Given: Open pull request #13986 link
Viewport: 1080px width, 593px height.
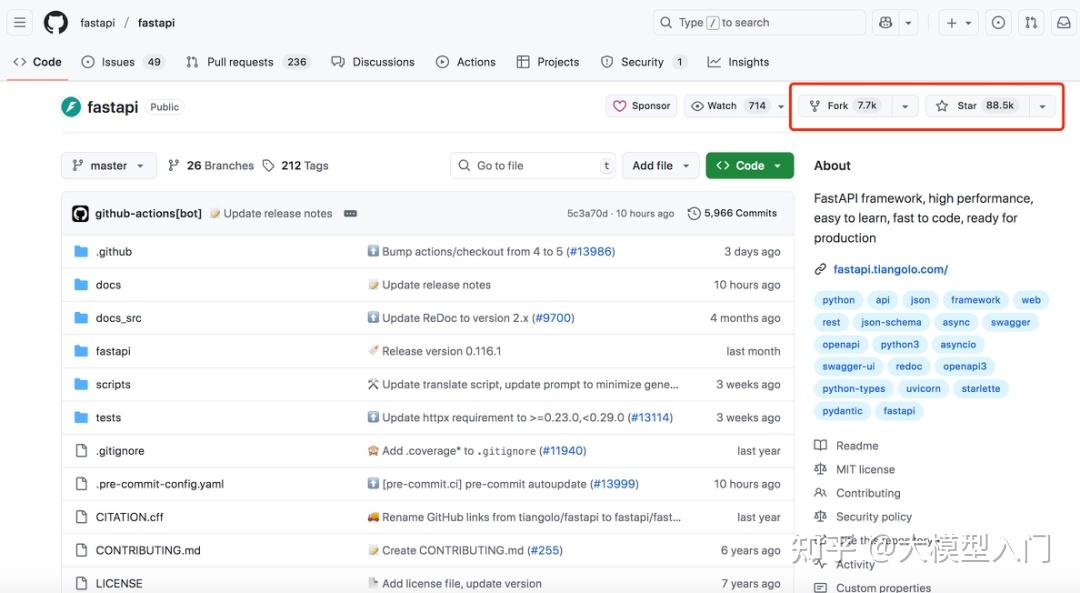Looking at the screenshot, I should pyautogui.click(x=591, y=251).
